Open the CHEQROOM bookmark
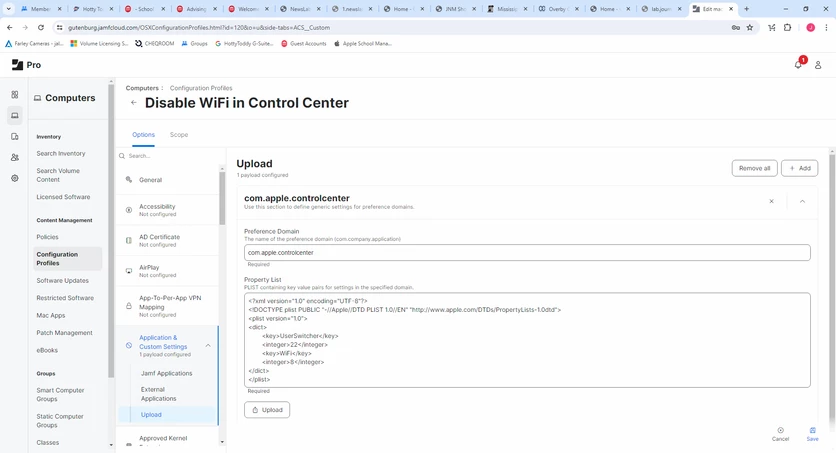Viewport: 836px width, 453px height. click(155, 44)
